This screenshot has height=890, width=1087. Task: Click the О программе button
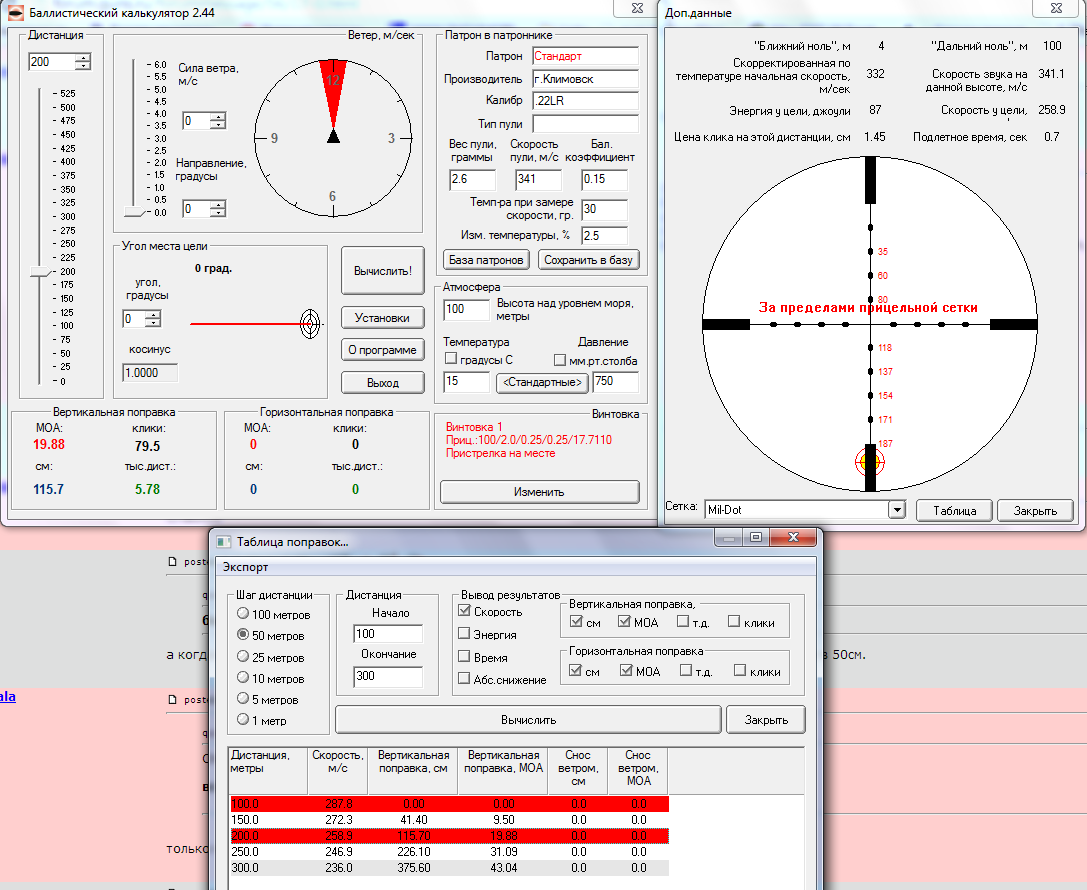(x=383, y=350)
